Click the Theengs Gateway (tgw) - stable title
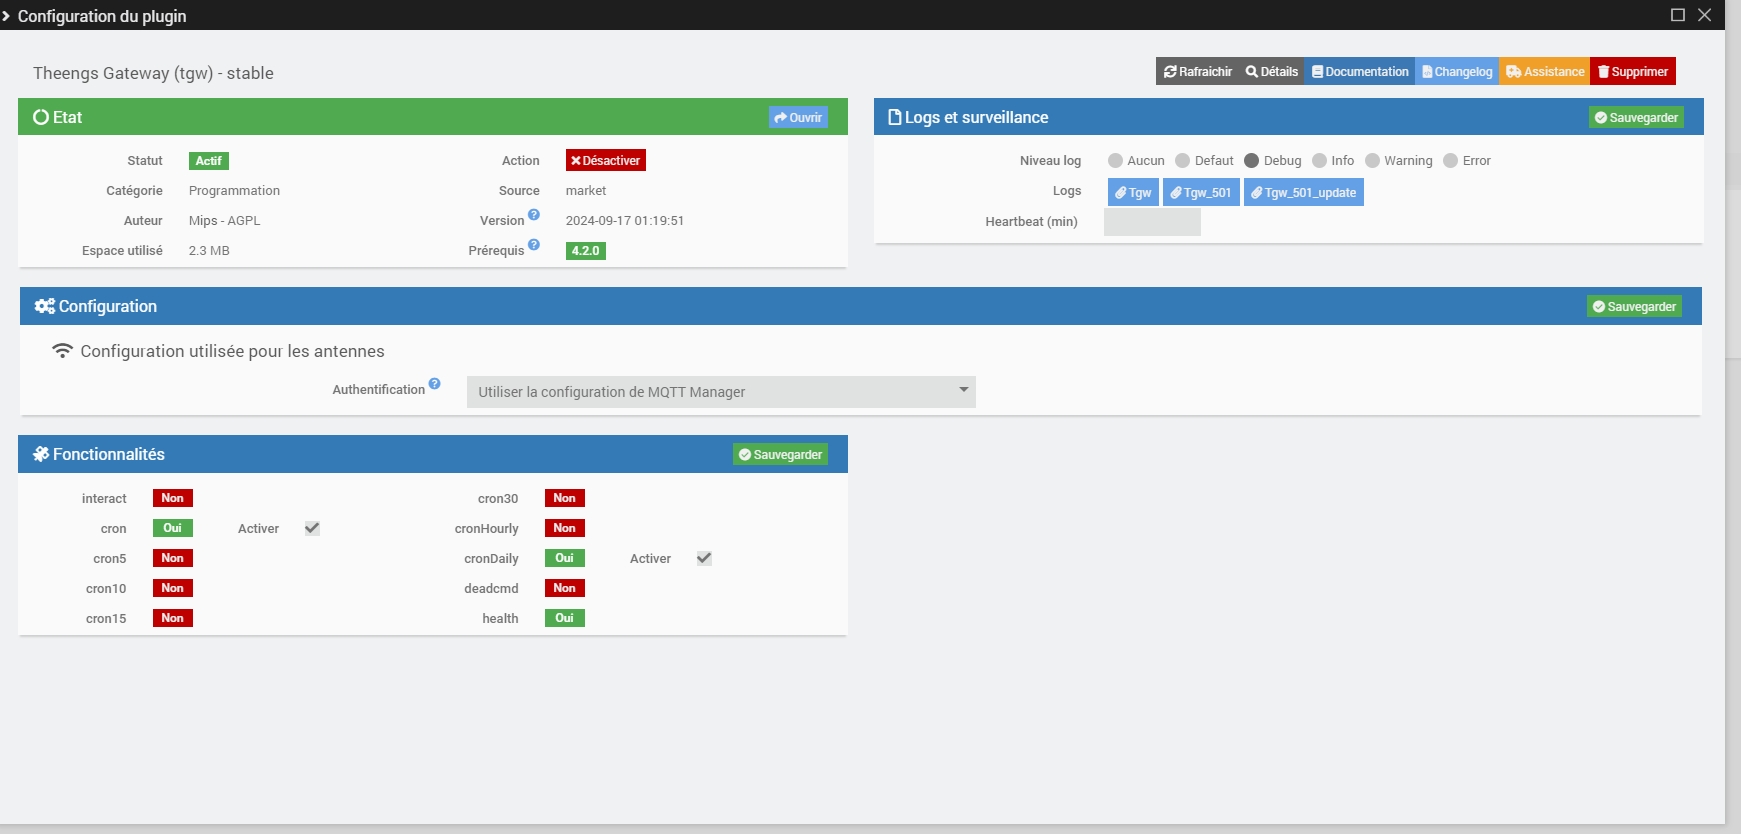Screen dimensions: 1741x834 click(x=153, y=73)
